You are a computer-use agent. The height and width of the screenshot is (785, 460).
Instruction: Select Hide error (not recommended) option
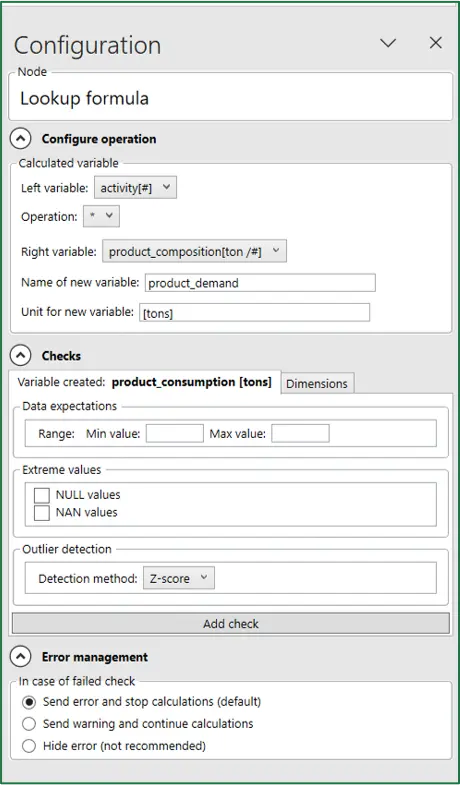pos(29,746)
